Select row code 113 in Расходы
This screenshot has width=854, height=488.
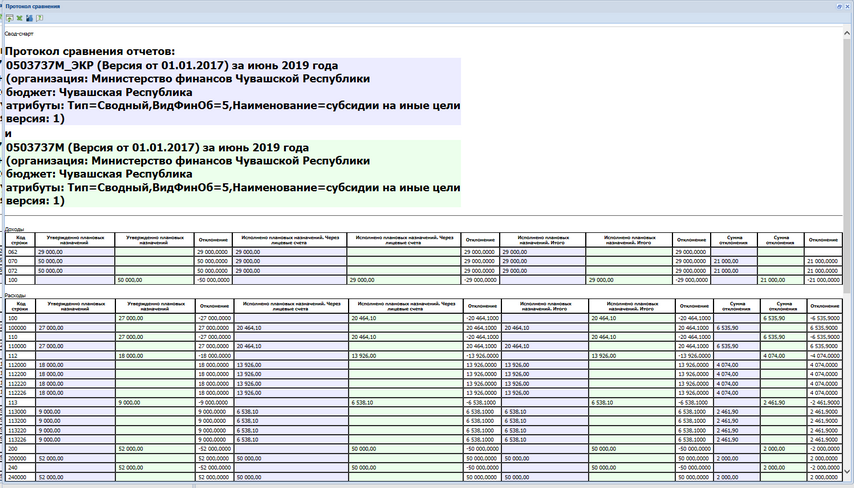[x=21, y=402]
